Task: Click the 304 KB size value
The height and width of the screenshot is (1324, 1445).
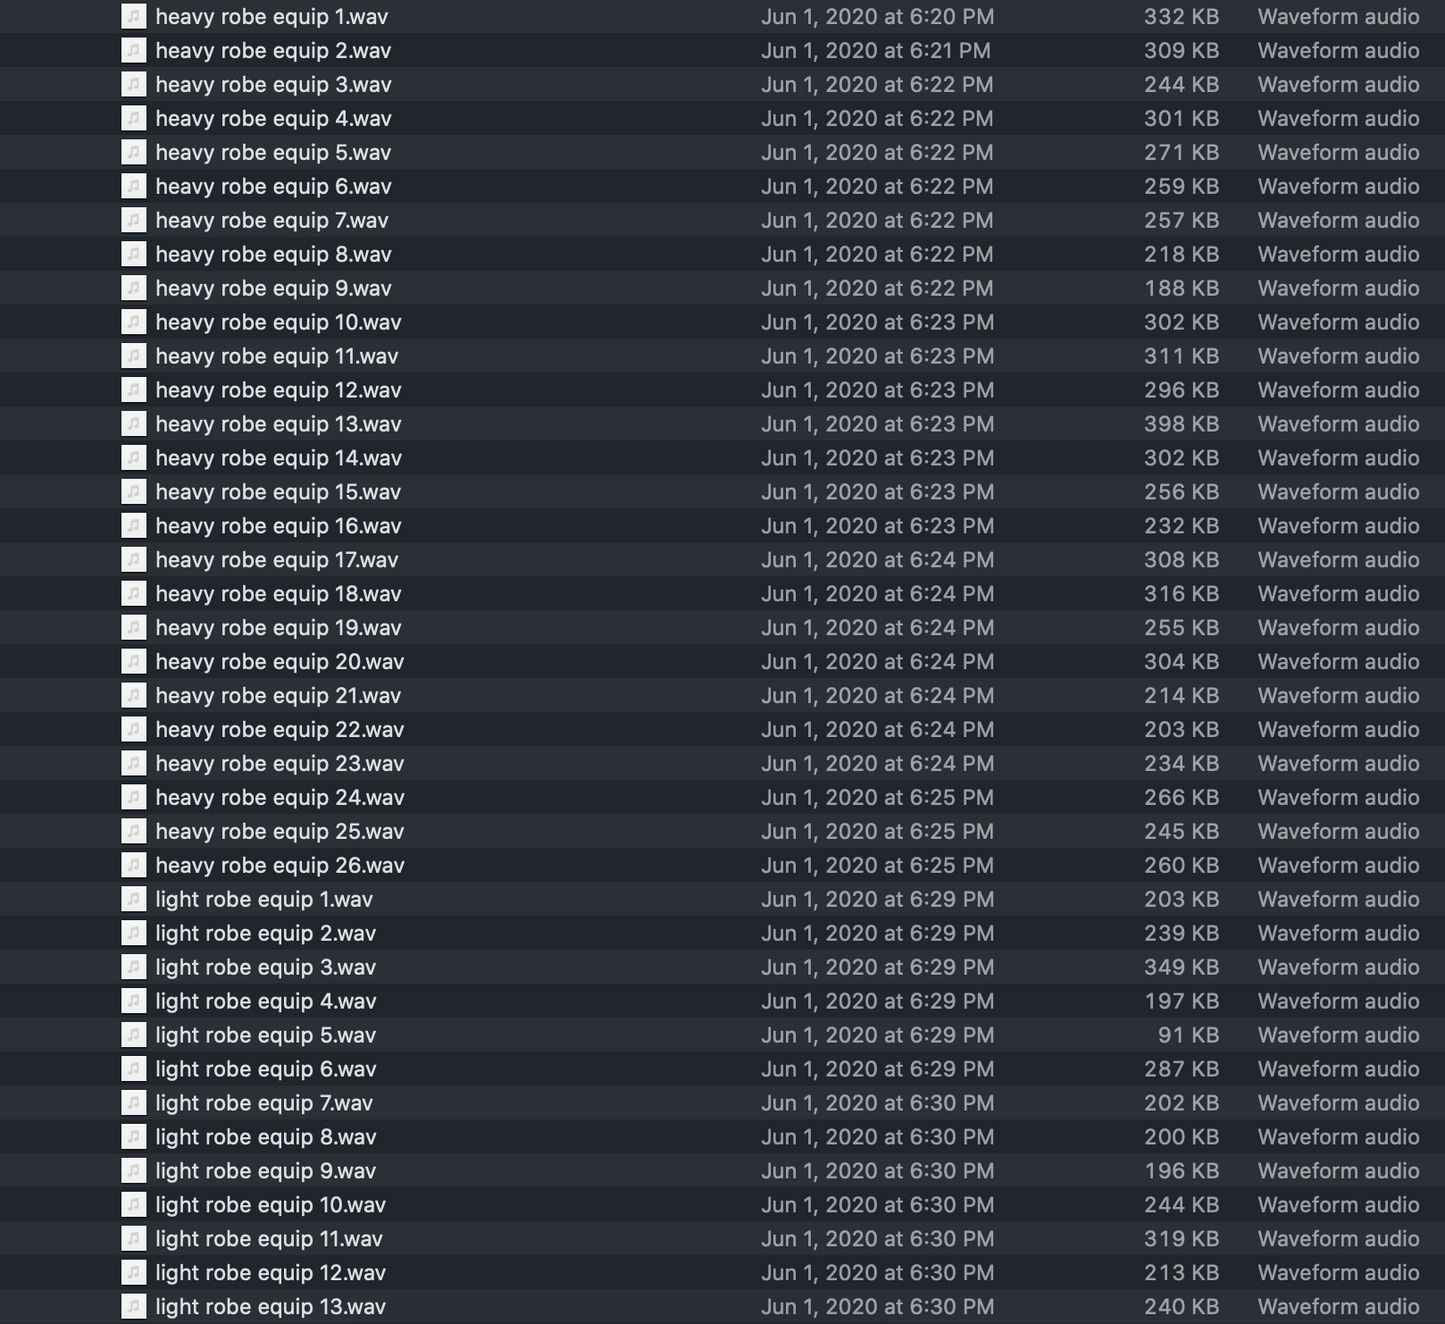Action: pyautogui.click(x=1181, y=662)
